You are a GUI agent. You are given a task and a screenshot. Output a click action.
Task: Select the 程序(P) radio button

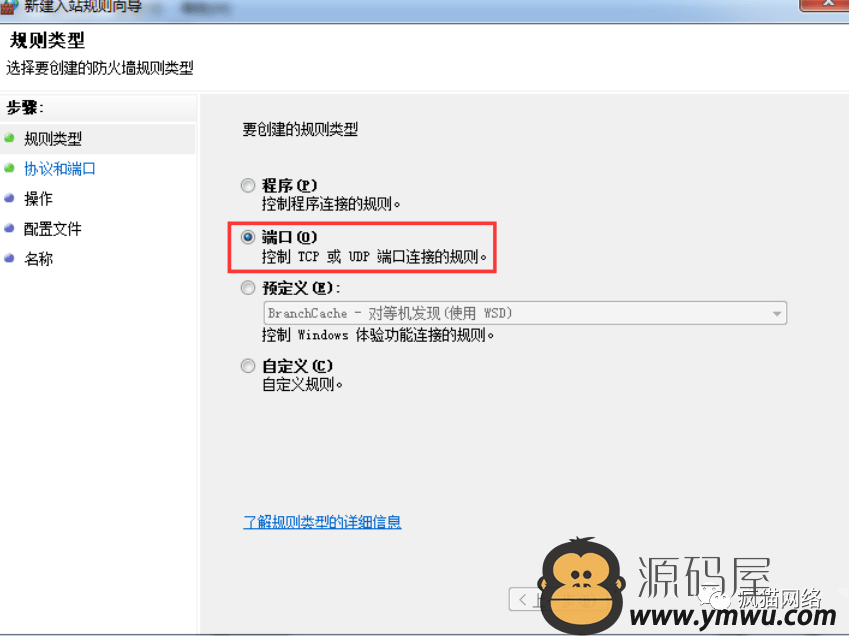[x=248, y=186]
